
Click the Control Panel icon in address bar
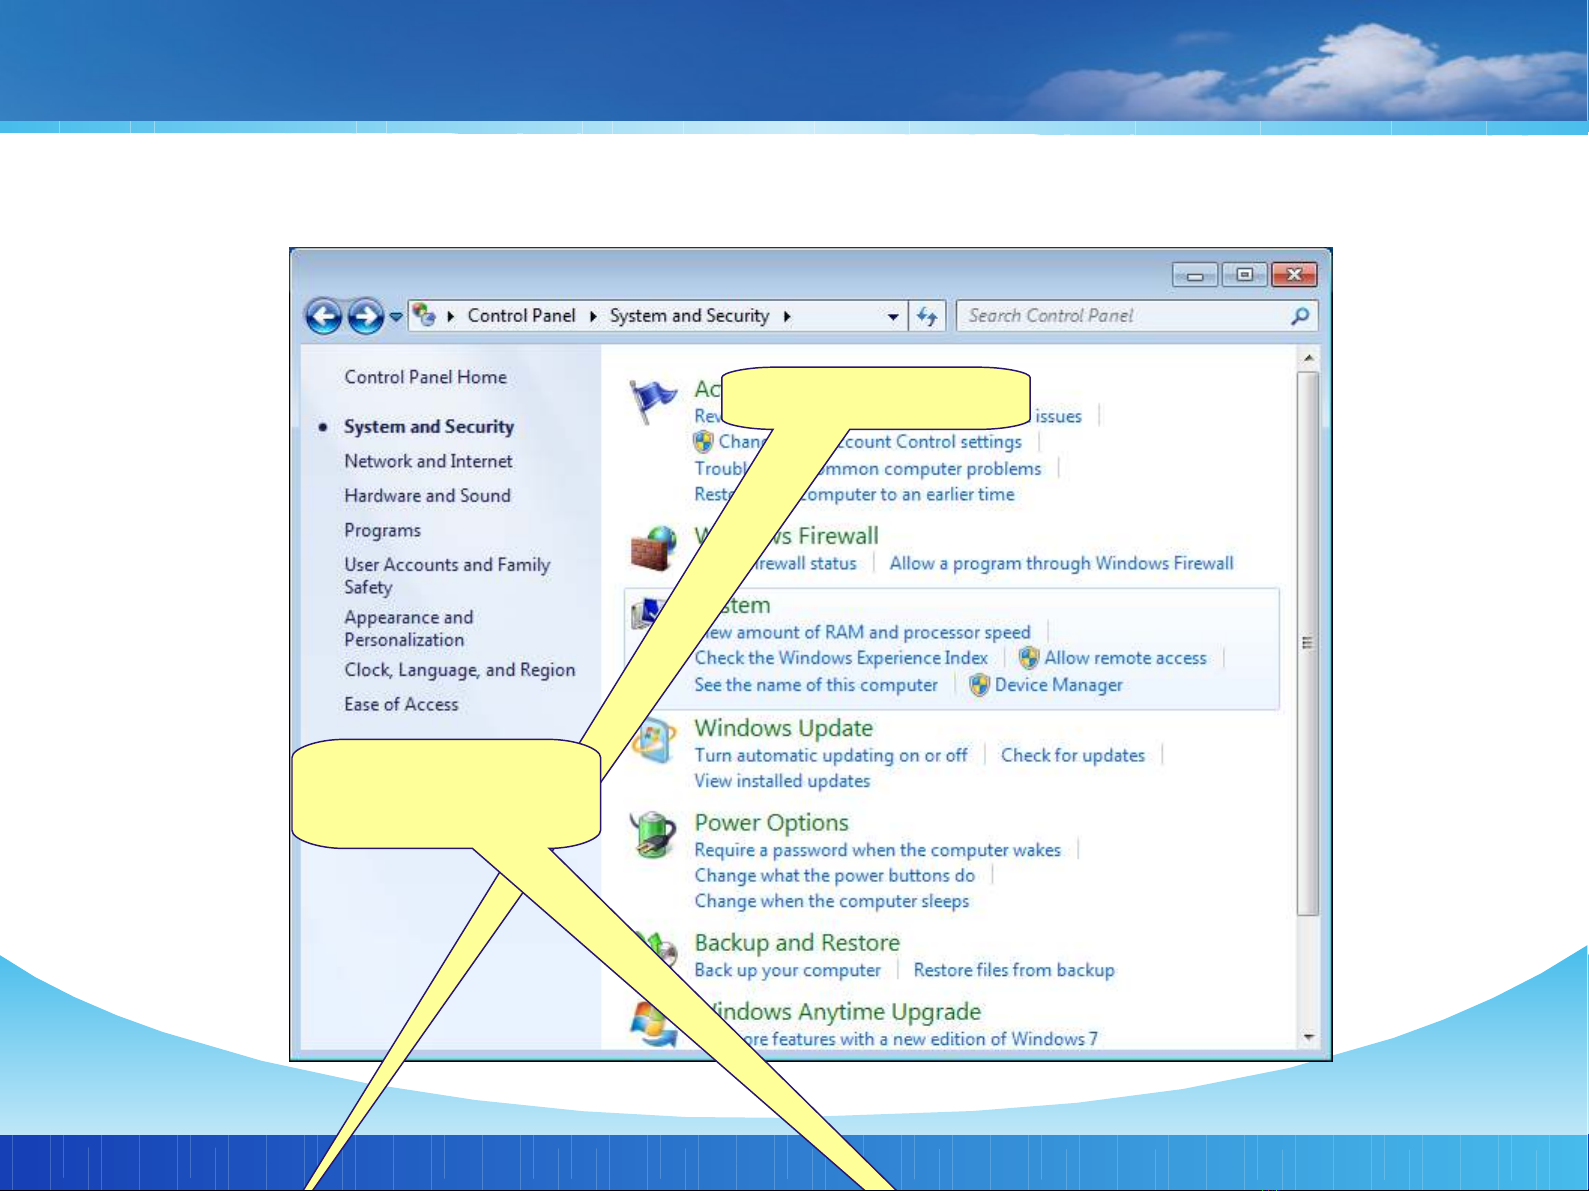pos(425,315)
